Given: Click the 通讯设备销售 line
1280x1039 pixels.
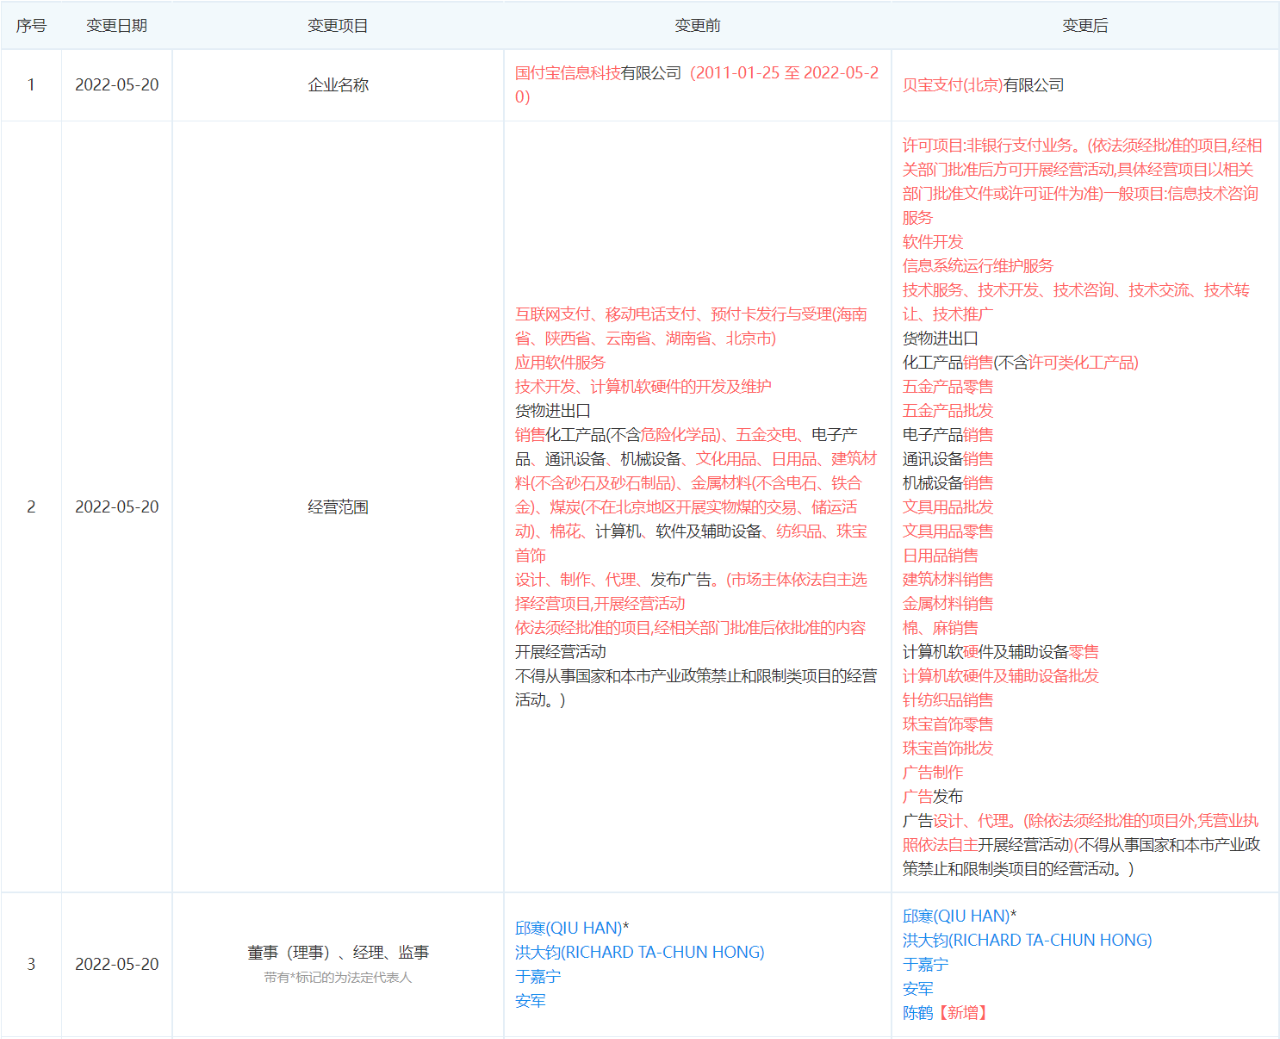Looking at the screenshot, I should [947, 458].
